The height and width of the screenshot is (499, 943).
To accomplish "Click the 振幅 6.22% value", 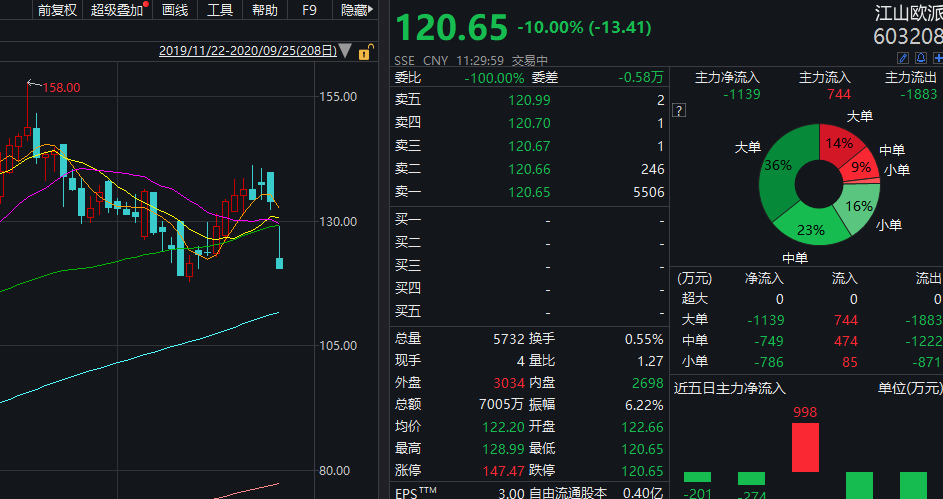I will click(644, 405).
